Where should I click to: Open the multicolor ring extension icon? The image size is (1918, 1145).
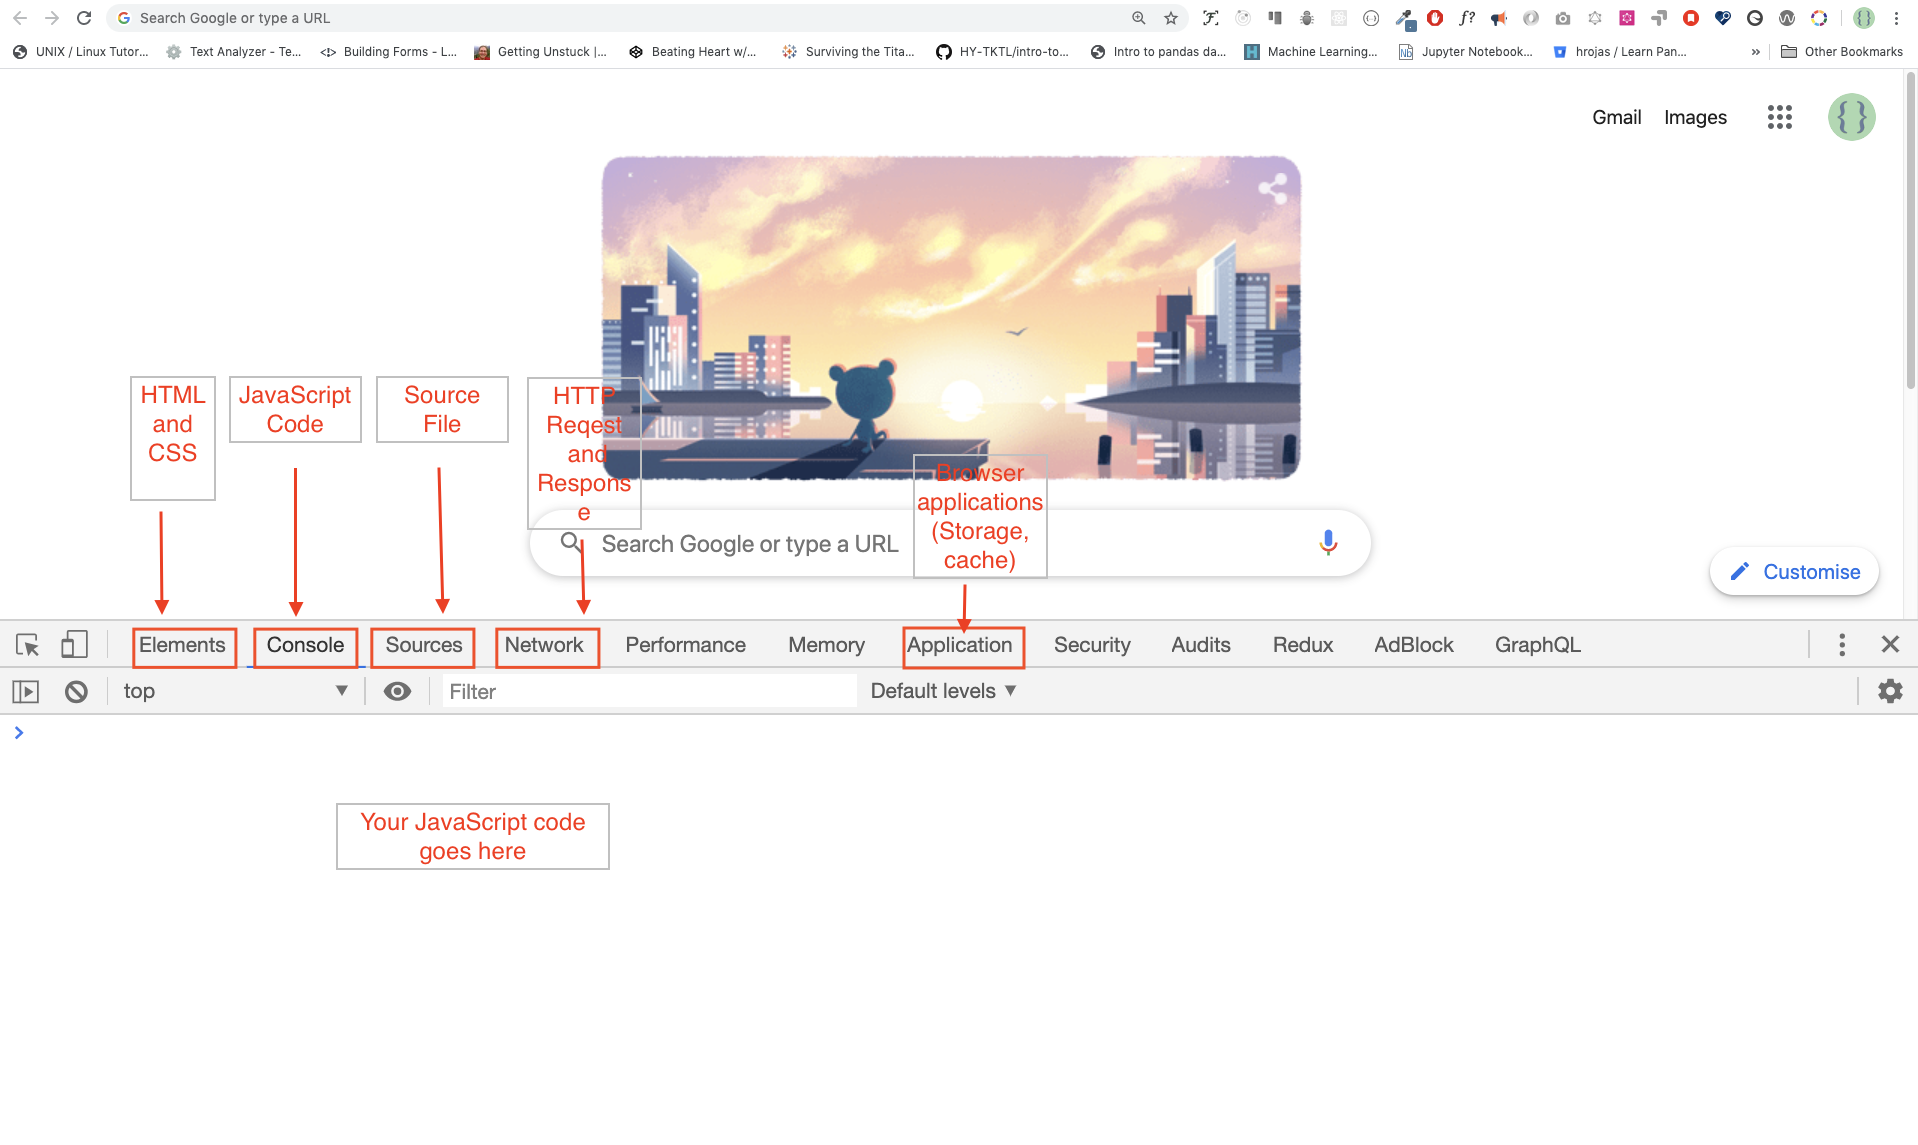1819,18
